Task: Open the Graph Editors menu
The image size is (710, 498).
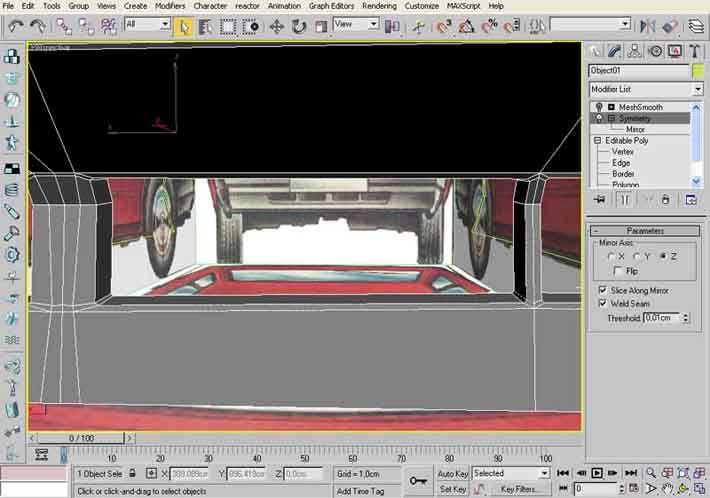Action: coord(331,6)
